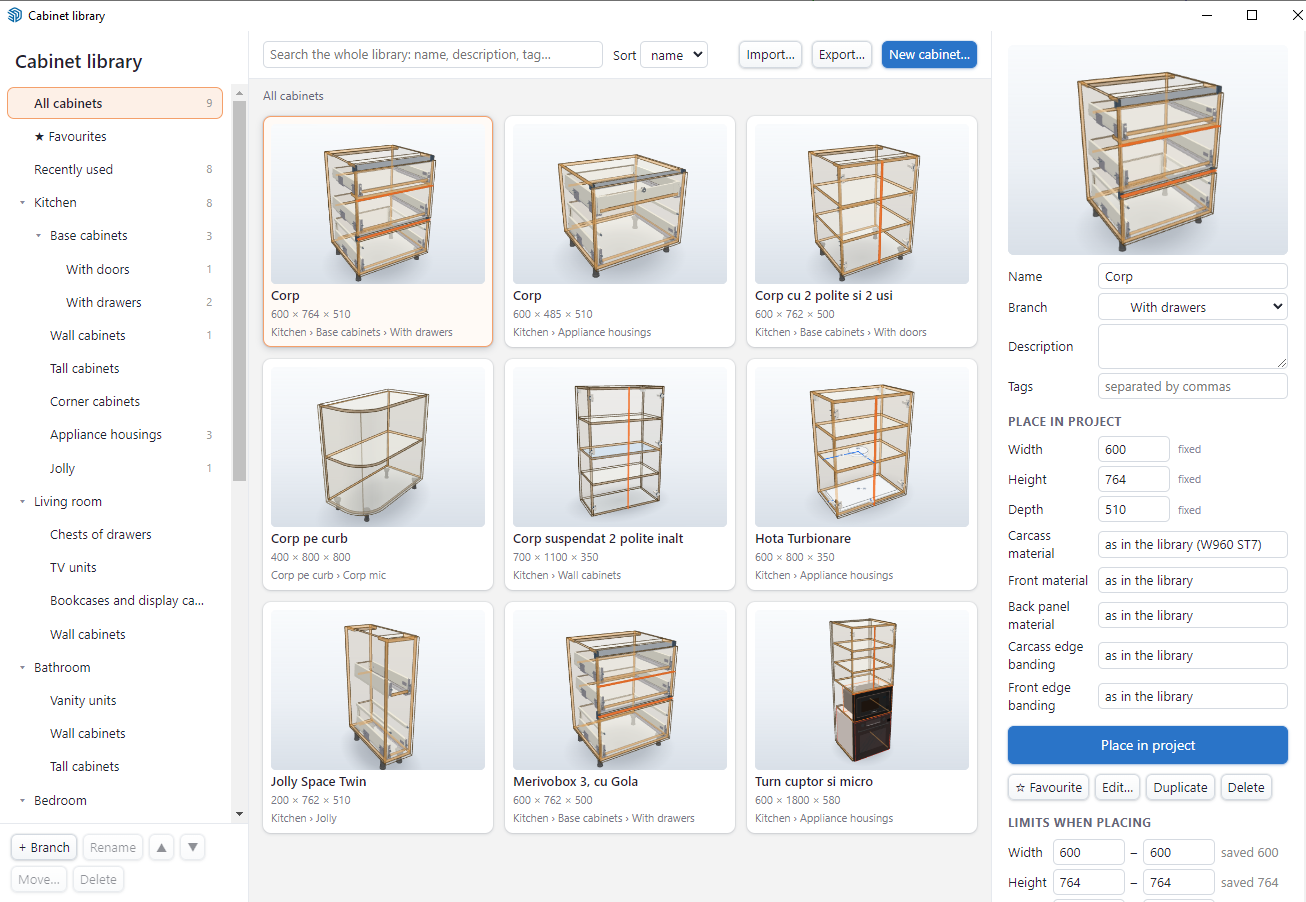The height and width of the screenshot is (902, 1306).
Task: Focus the library search field
Action: [x=433, y=55]
